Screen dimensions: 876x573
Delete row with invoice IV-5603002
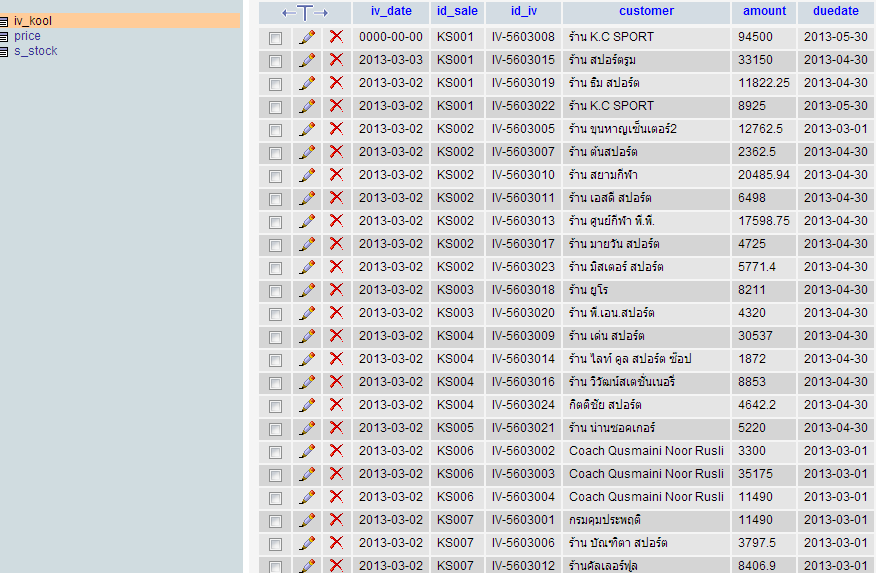point(336,451)
